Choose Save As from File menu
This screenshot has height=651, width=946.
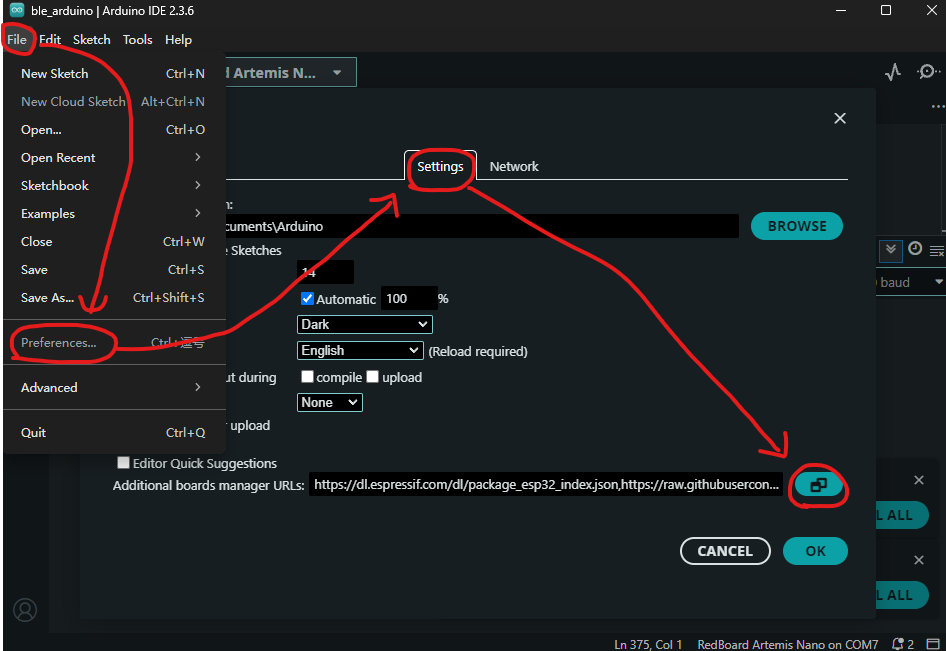pyautogui.click(x=48, y=298)
